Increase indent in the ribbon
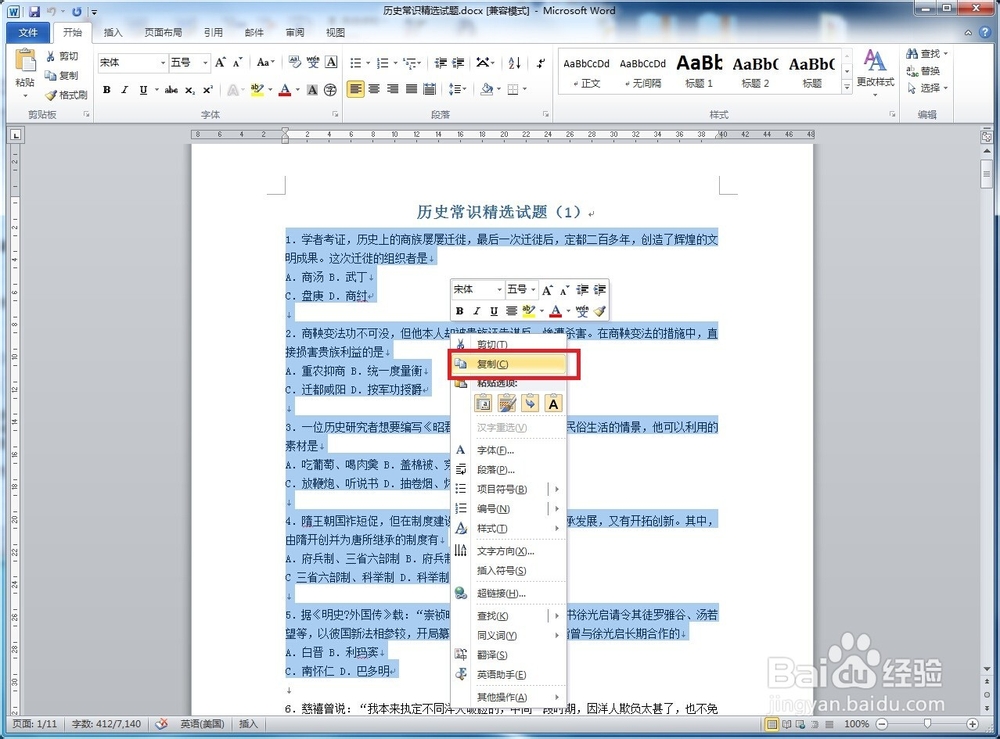Screen dimensions: 1000x739 458,62
